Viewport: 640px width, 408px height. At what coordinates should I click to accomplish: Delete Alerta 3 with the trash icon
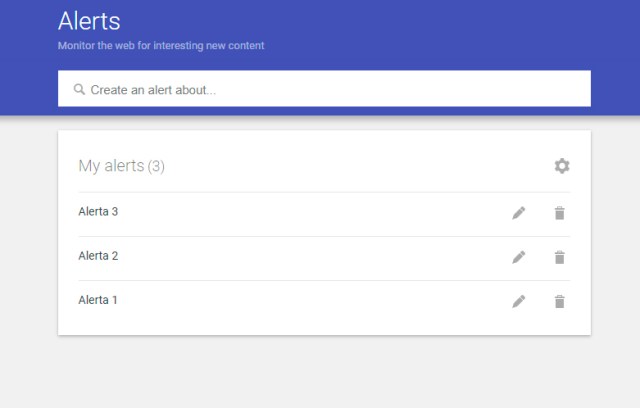pyautogui.click(x=560, y=213)
